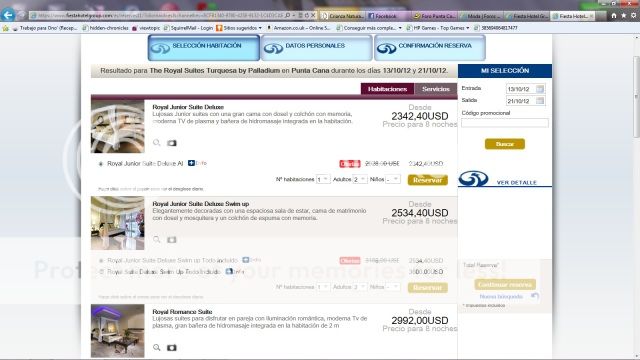Click the yellow Buscar button
640x360 pixels.
point(504,144)
